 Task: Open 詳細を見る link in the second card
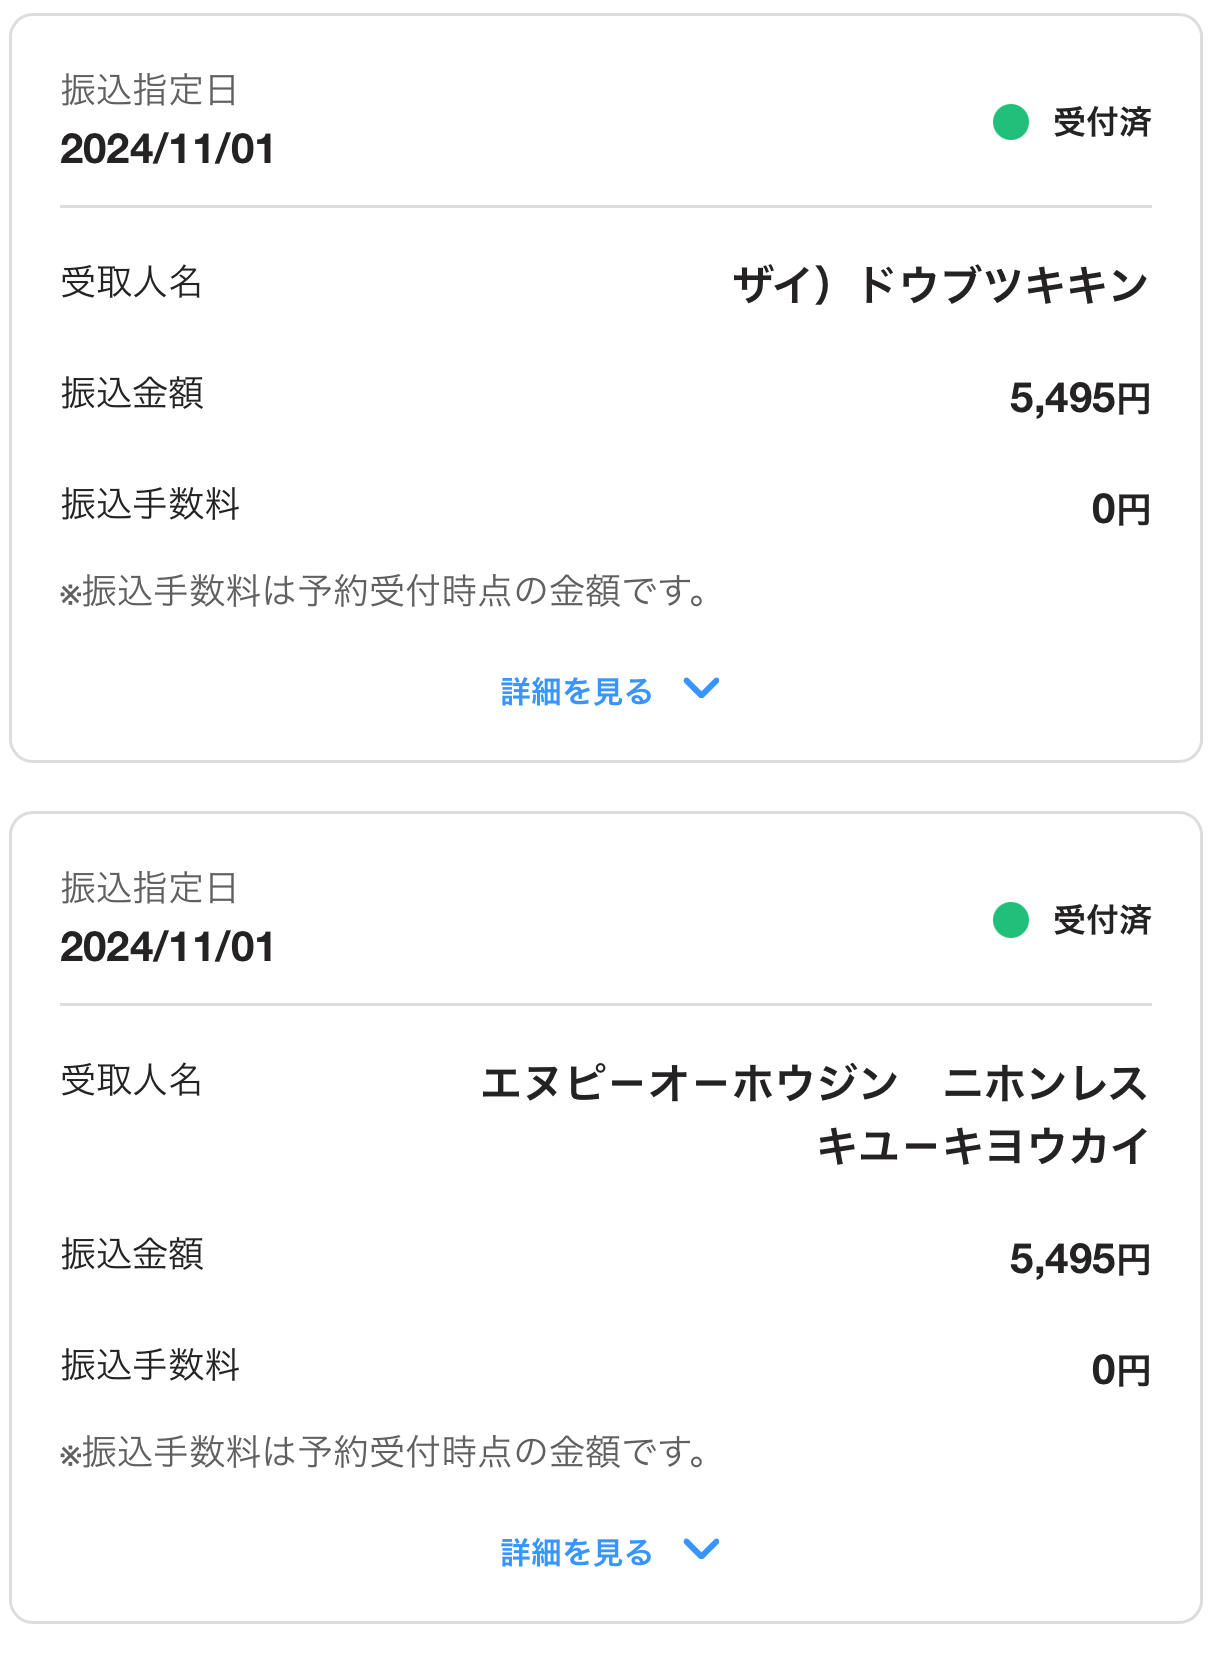coord(576,1552)
